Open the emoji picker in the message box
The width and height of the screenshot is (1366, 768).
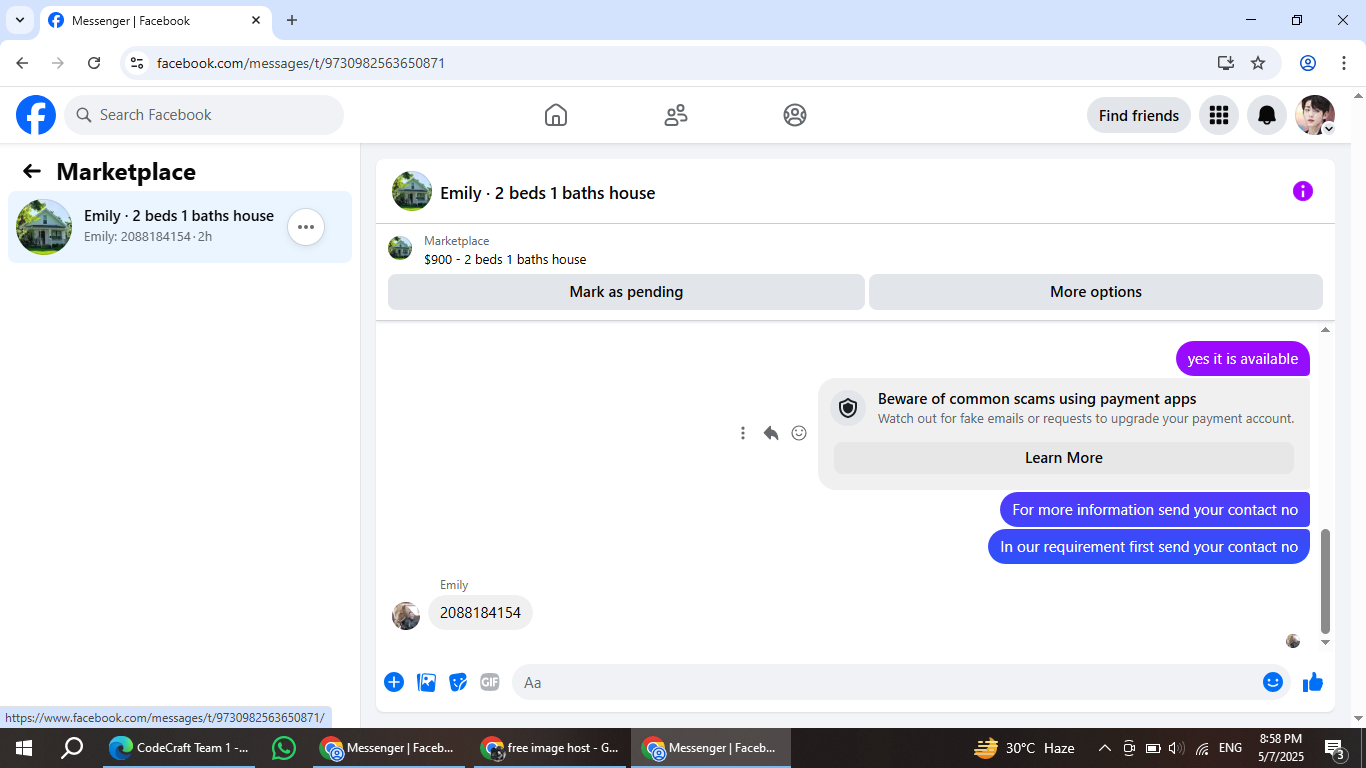coord(1272,682)
